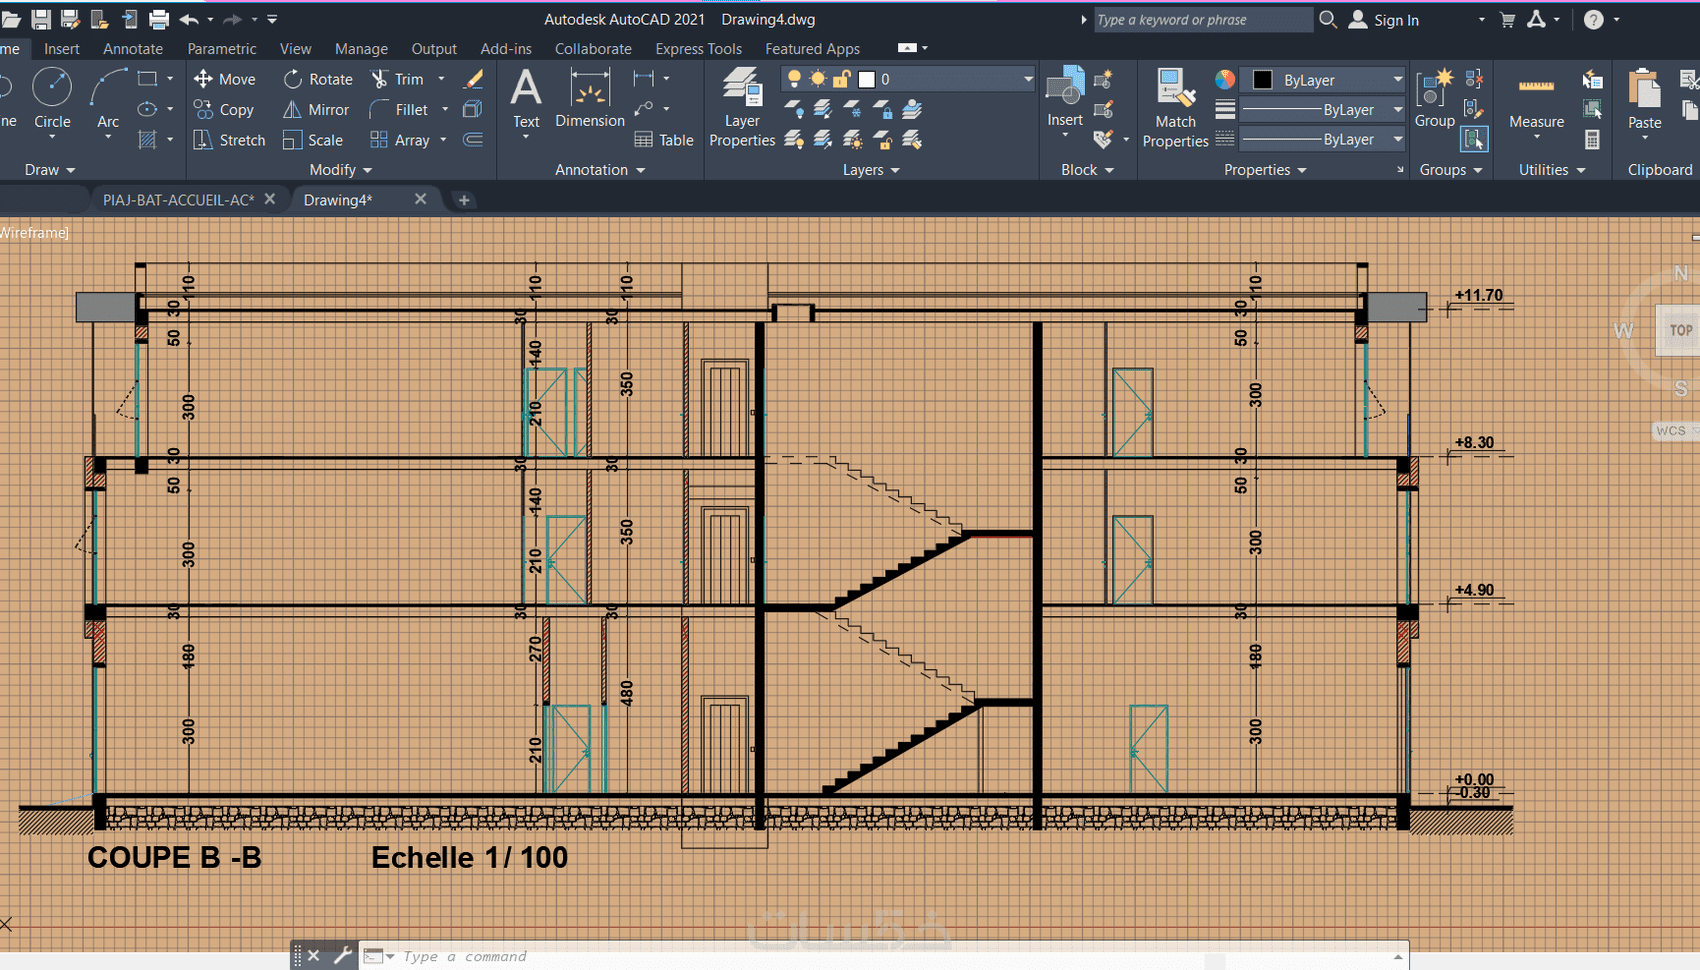Viewport: 1700px width, 970px height.
Task: Click the Match Properties tool
Action: pyautogui.click(x=1175, y=108)
